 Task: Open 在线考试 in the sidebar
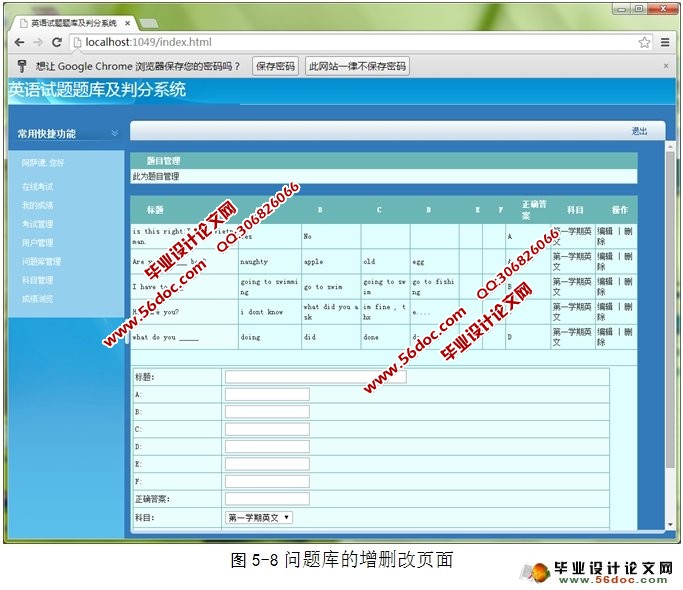coord(38,187)
